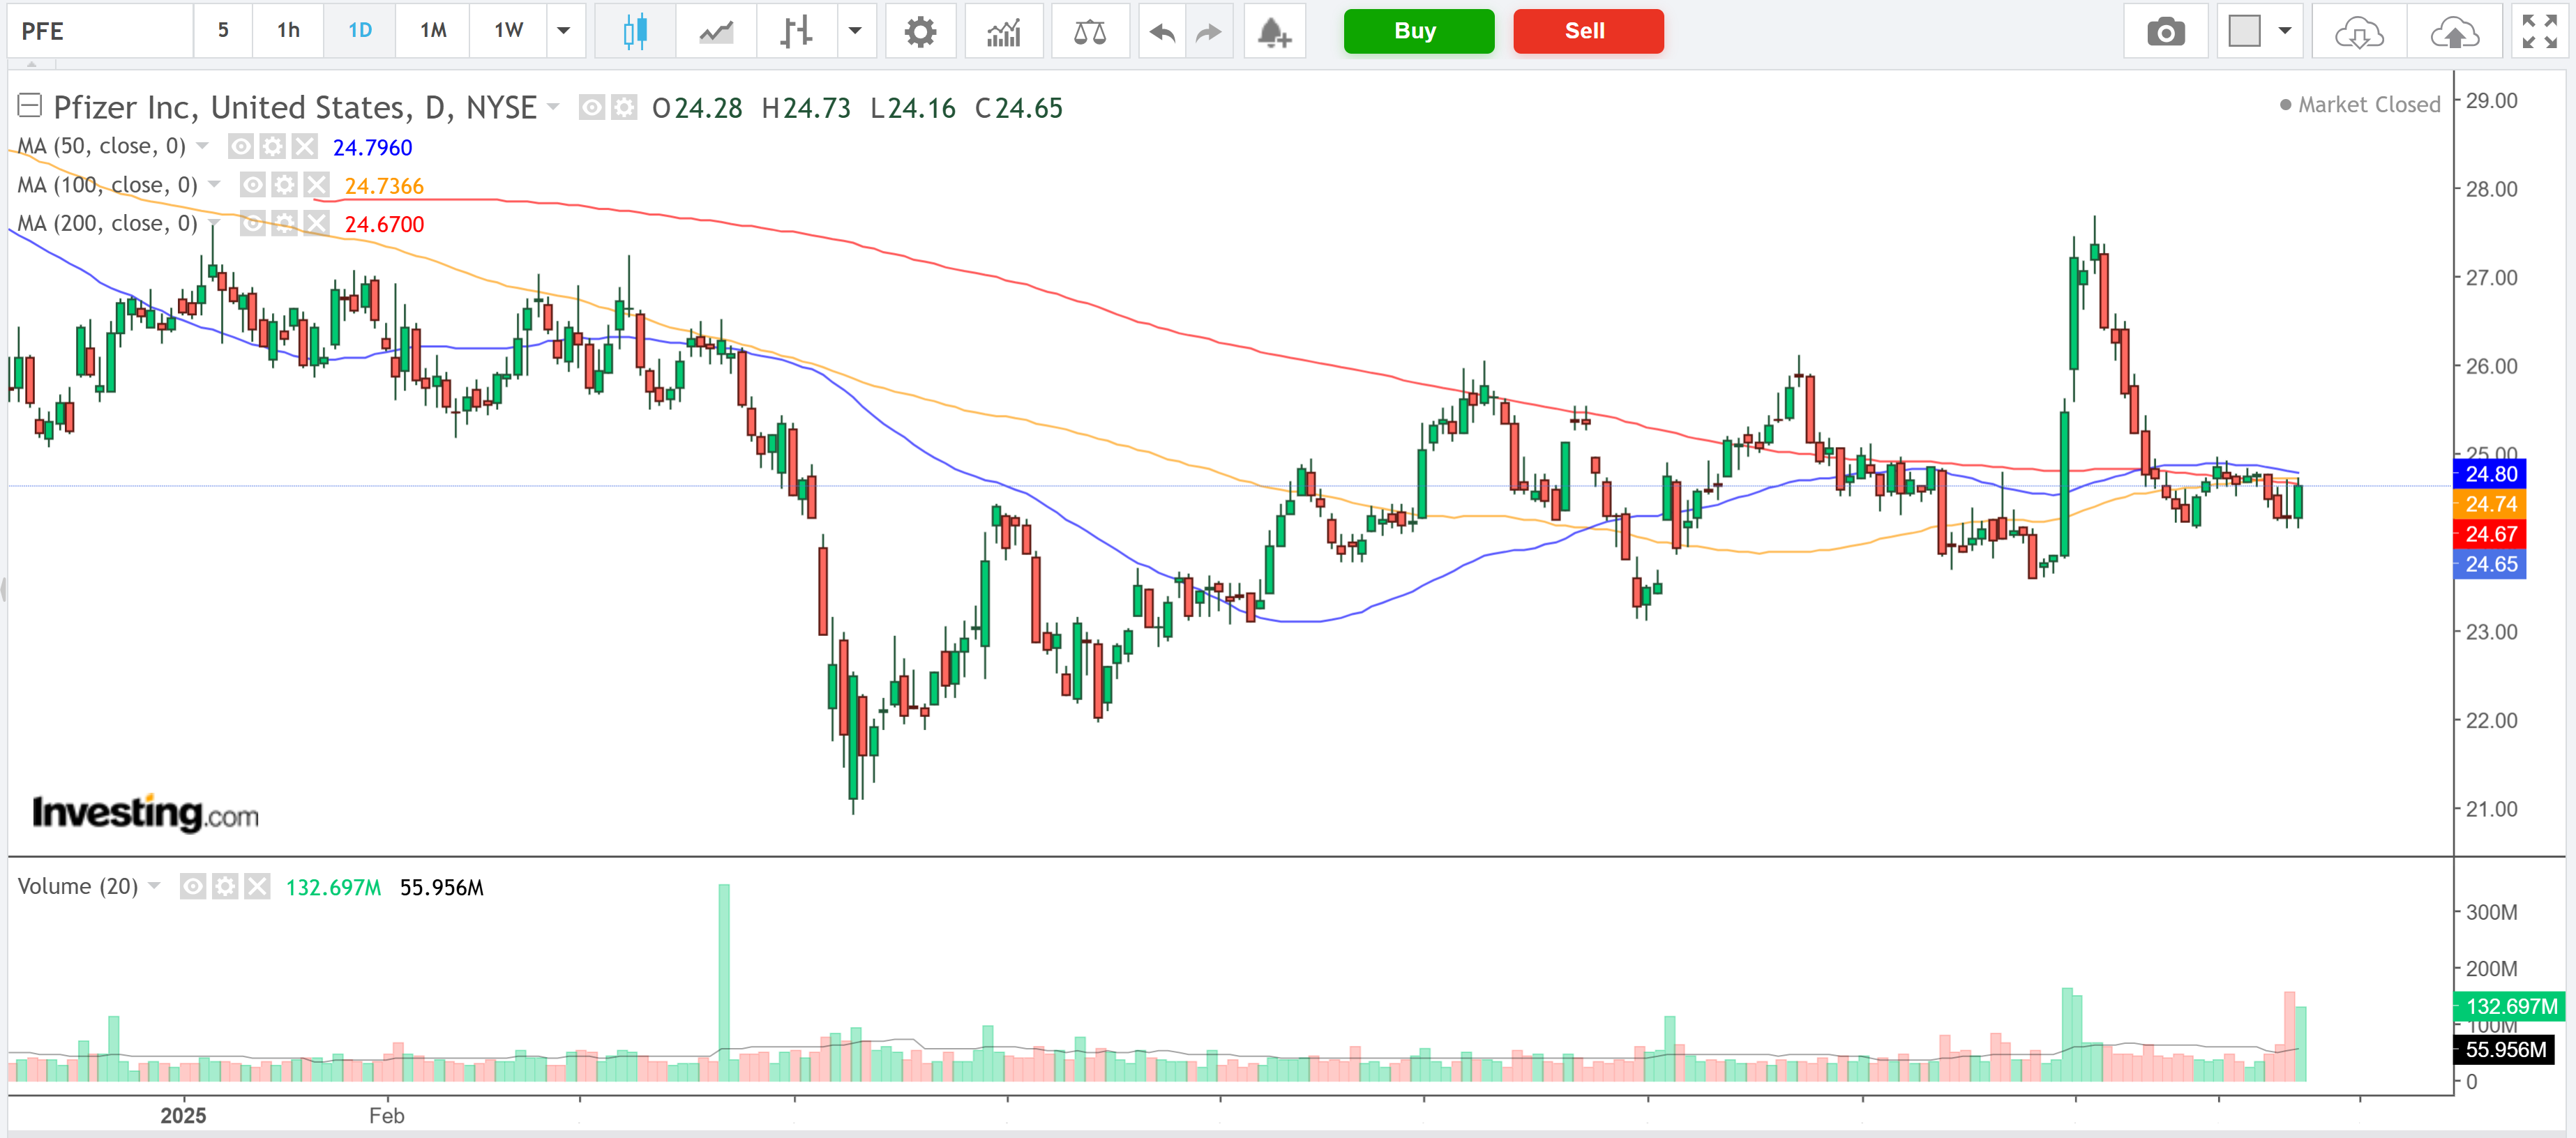Viewport: 2576px width, 1138px height.
Task: Take a snapshot of the chart
Action: (2166, 31)
